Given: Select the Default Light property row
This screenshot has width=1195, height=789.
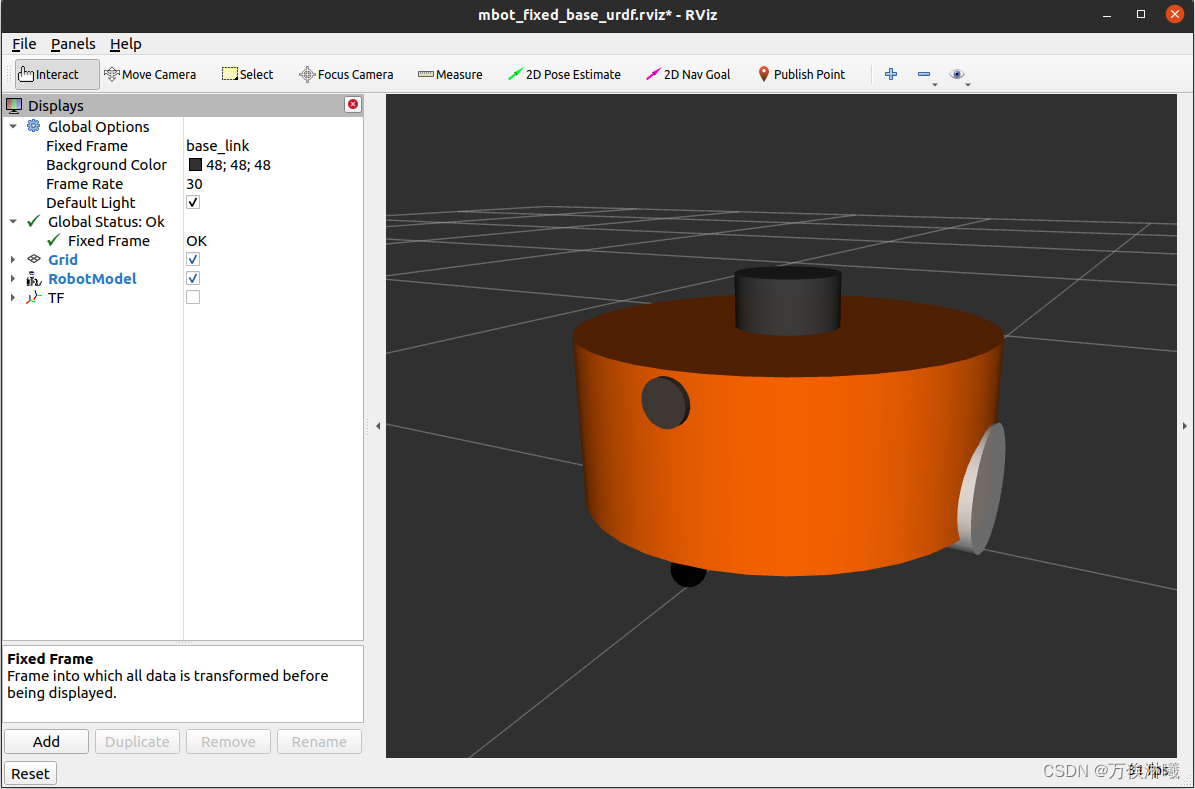Looking at the screenshot, I should (x=183, y=203).
